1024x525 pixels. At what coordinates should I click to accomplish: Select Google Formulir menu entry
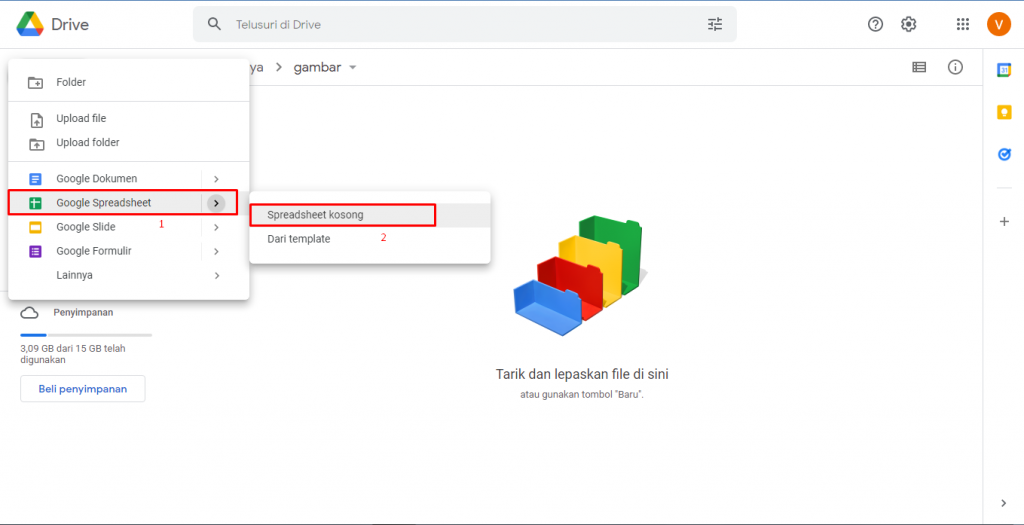click(x=129, y=251)
